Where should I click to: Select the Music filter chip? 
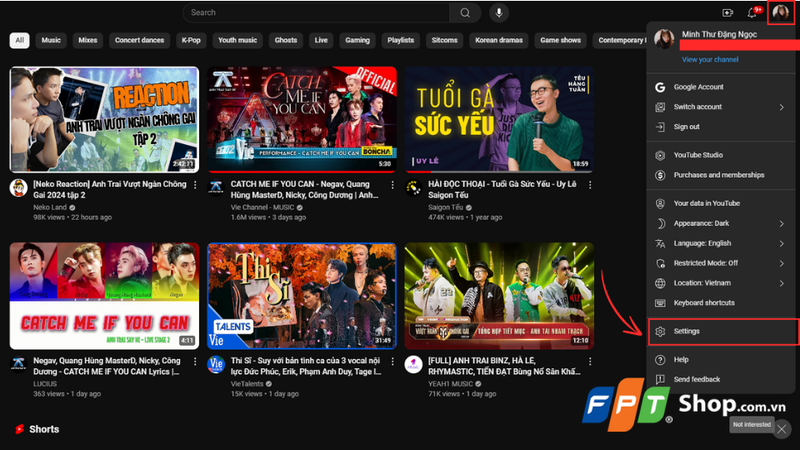[51, 40]
